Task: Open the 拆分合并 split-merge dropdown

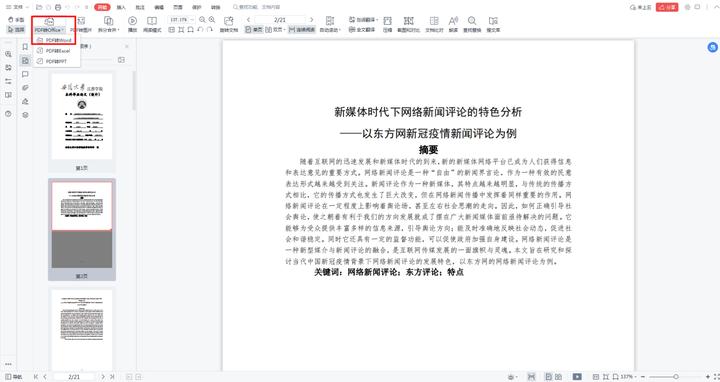Action: click(109, 25)
